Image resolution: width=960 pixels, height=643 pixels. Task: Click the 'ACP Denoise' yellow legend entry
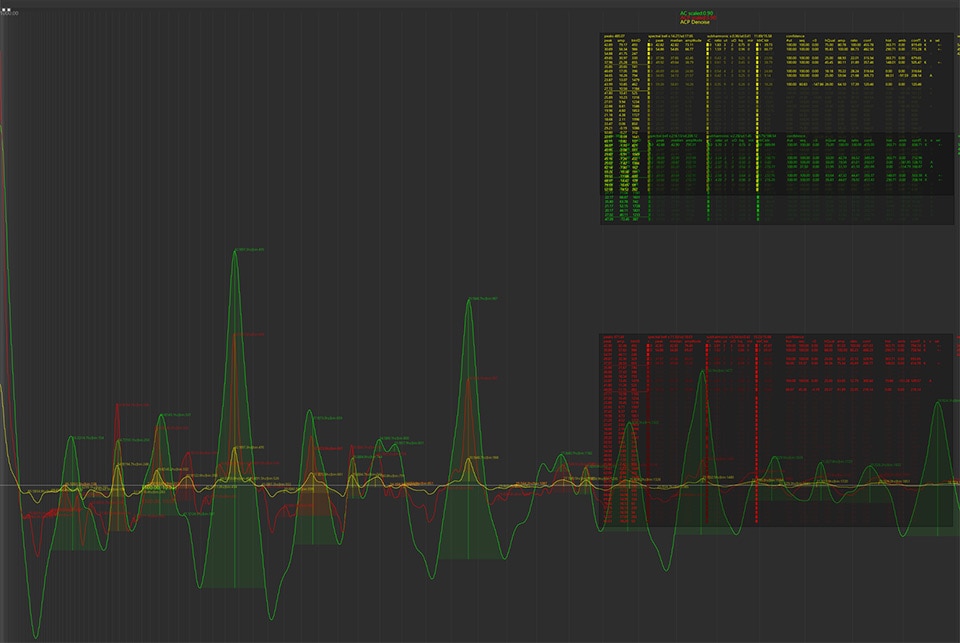[694, 22]
